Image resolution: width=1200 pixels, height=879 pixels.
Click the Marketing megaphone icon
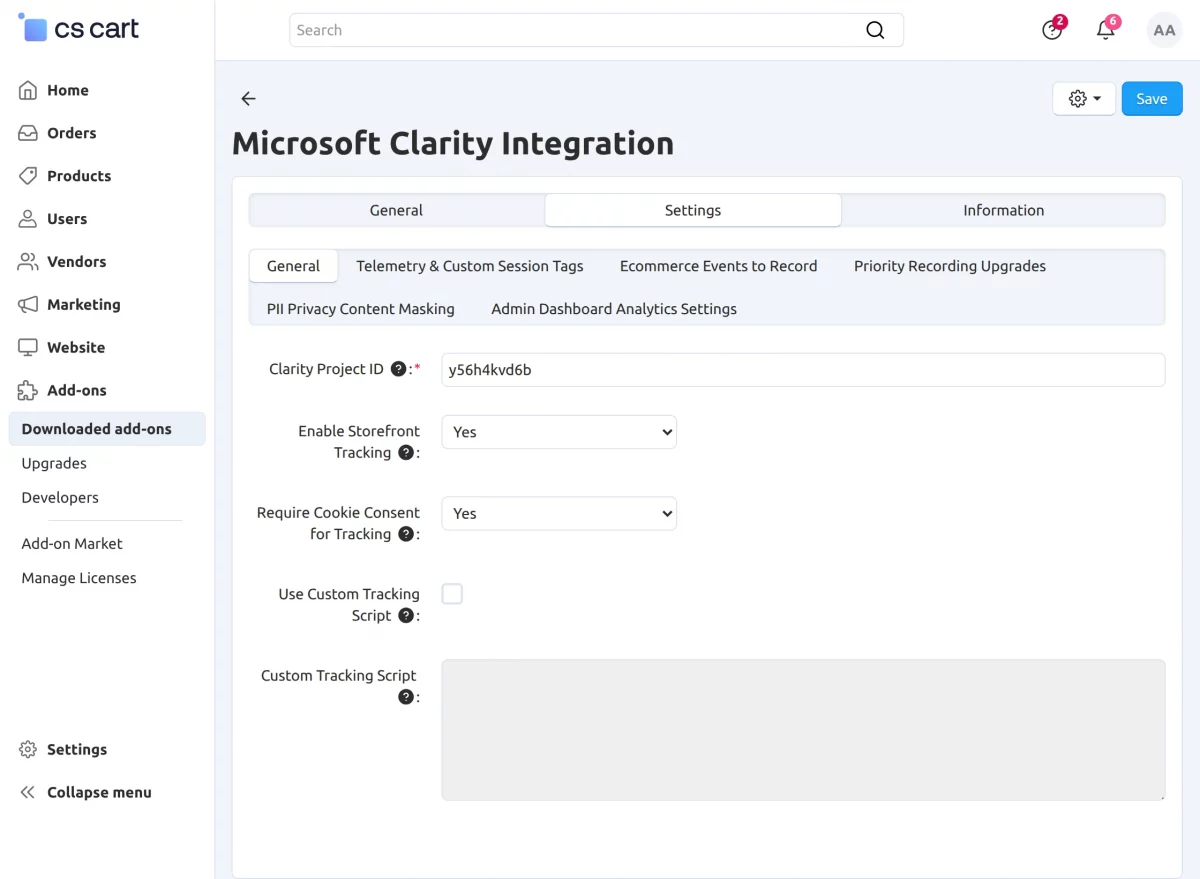coord(28,305)
